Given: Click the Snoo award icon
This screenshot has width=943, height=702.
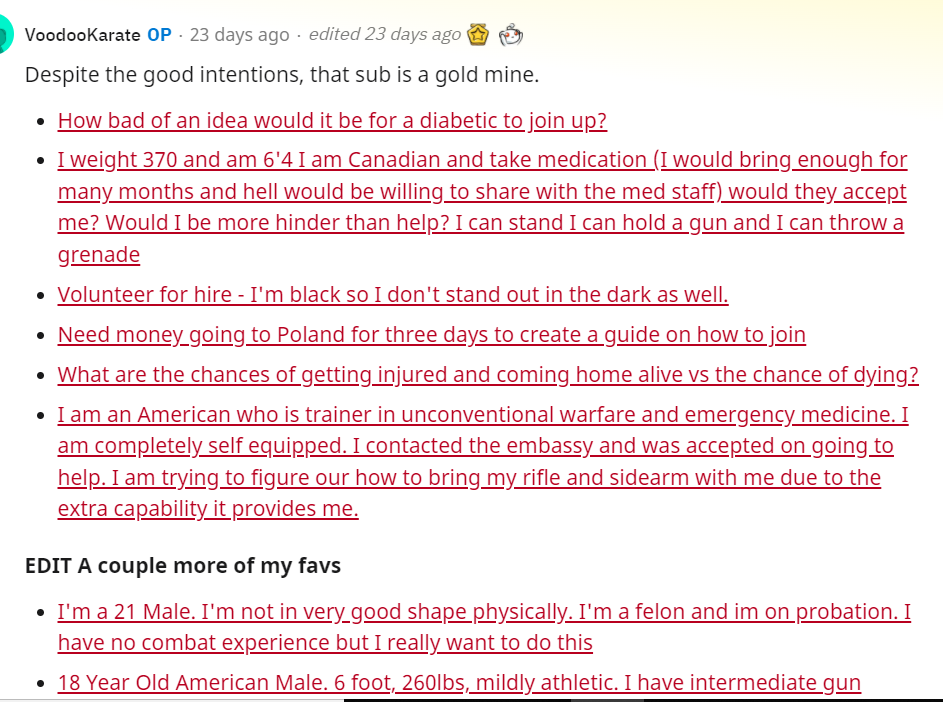Looking at the screenshot, I should (511, 35).
